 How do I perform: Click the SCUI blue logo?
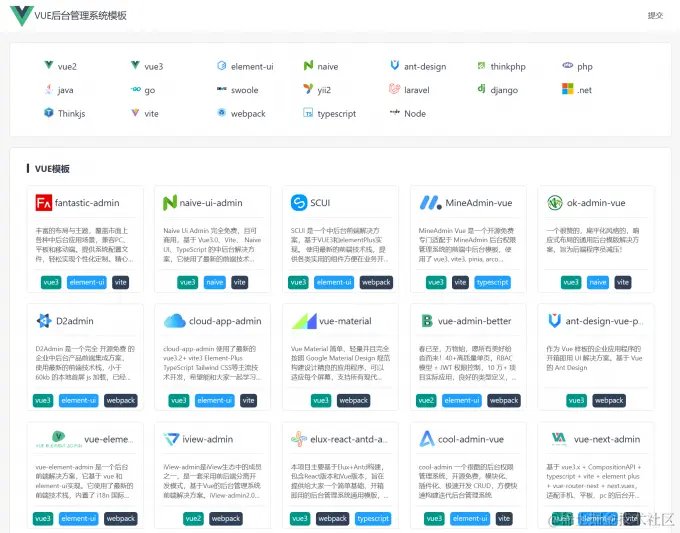point(299,203)
